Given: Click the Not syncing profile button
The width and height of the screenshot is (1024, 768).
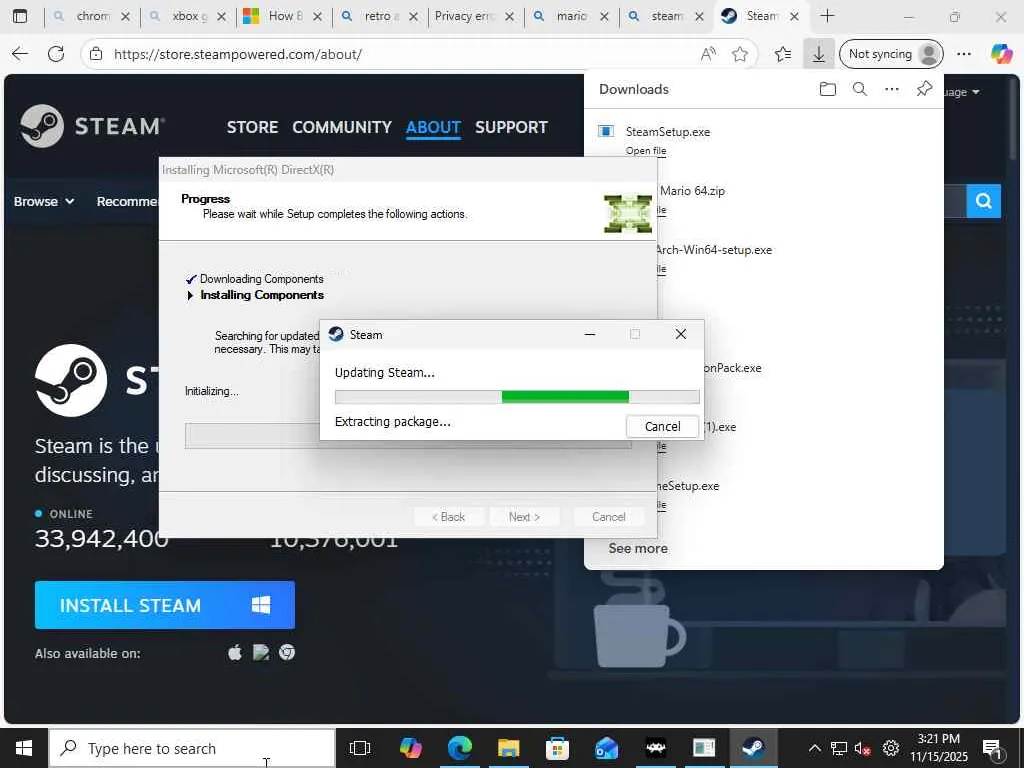Looking at the screenshot, I should (x=891, y=54).
